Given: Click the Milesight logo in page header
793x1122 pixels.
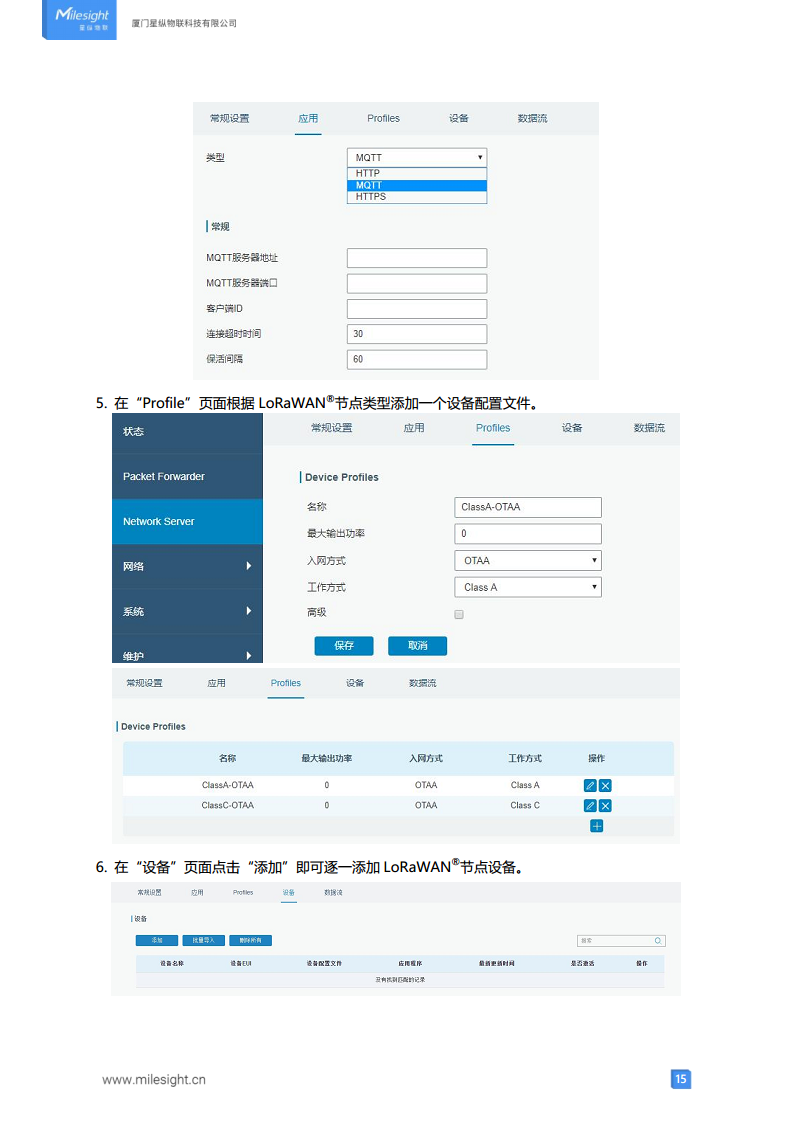Looking at the screenshot, I should point(80,19).
